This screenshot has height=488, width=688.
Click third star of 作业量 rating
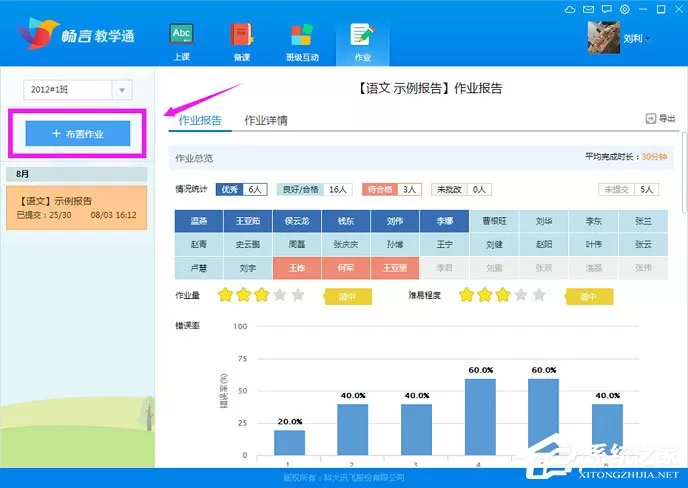pyautogui.click(x=262, y=294)
